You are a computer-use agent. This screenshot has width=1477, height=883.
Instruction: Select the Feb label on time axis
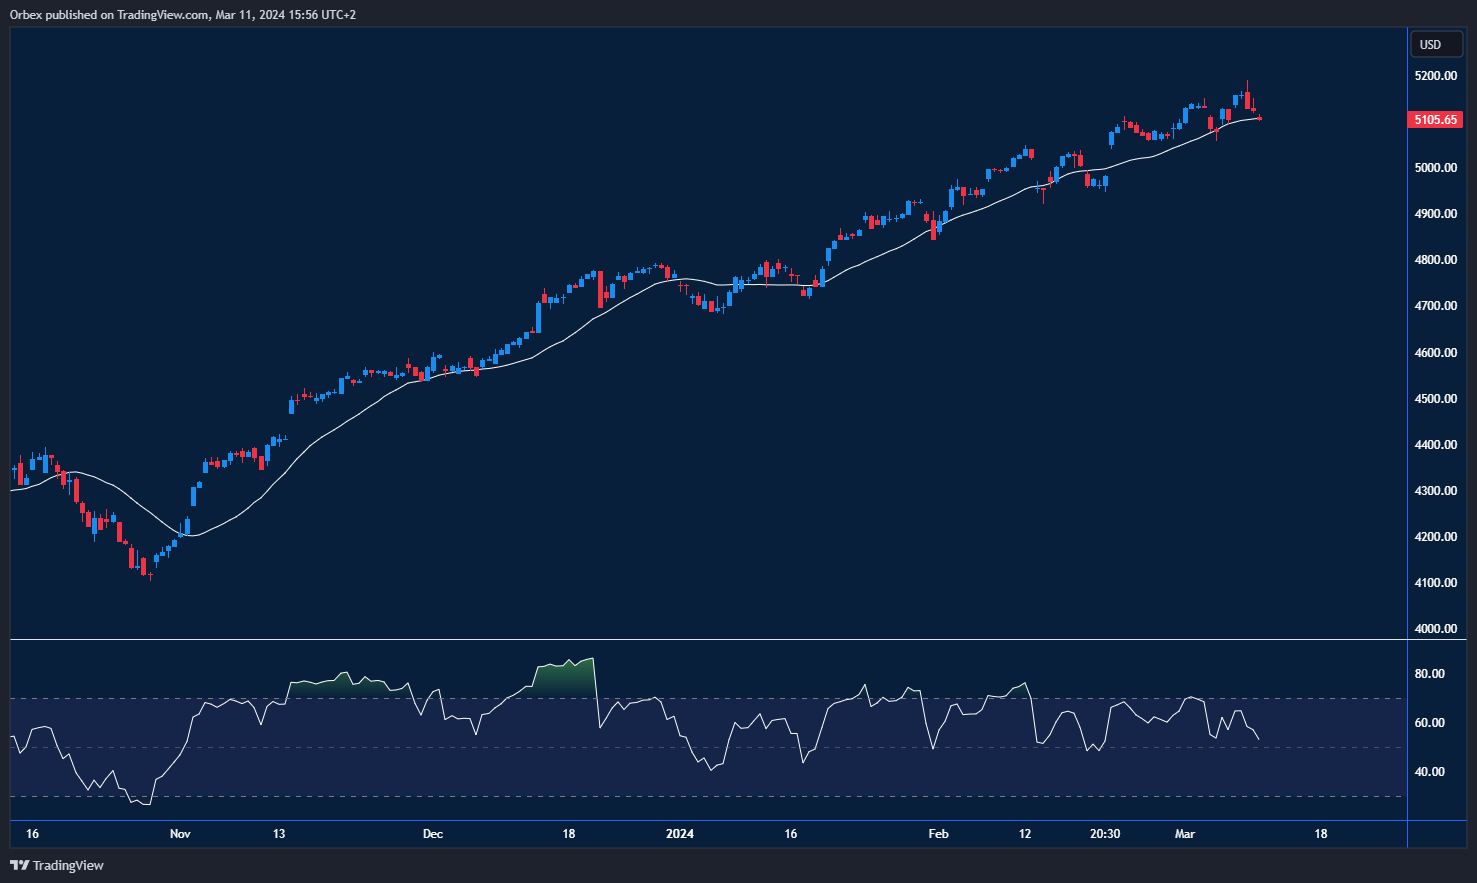pyautogui.click(x=938, y=834)
